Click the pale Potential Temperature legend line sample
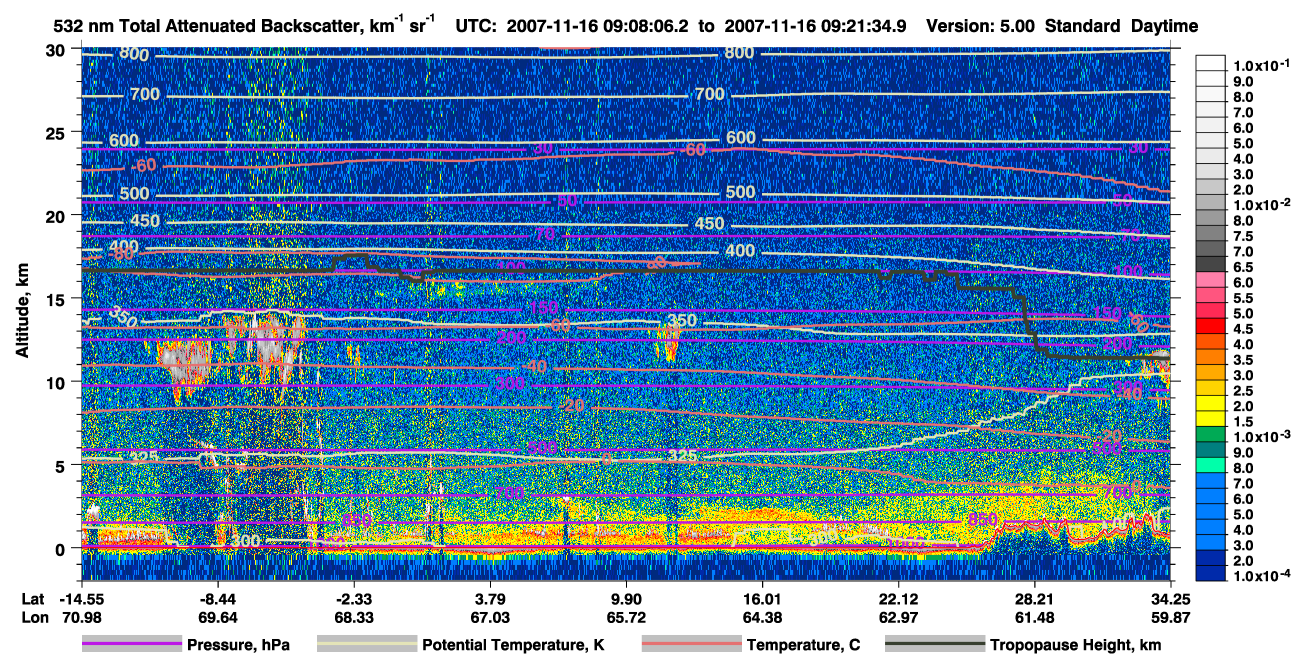Viewport: 1300px width, 667px height. 366,645
